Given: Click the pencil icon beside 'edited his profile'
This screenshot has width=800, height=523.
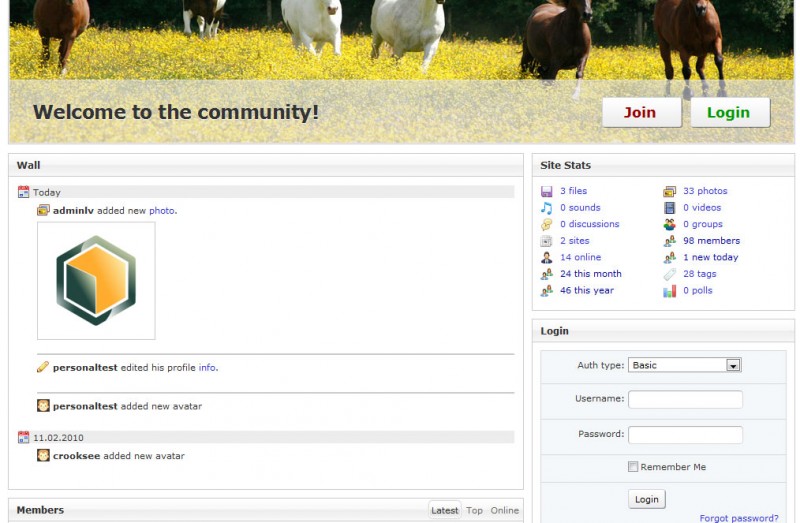Looking at the screenshot, I should pos(43,367).
